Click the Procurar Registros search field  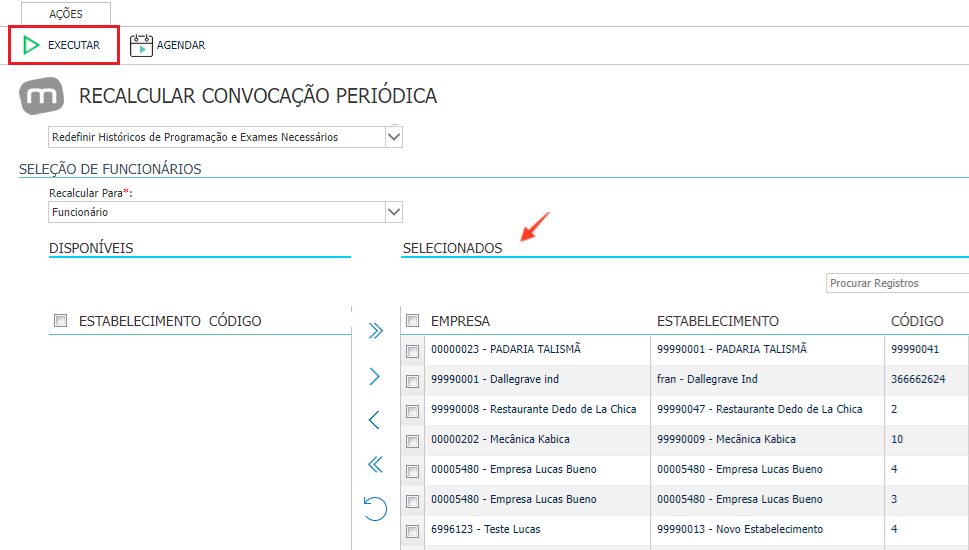[x=897, y=283]
